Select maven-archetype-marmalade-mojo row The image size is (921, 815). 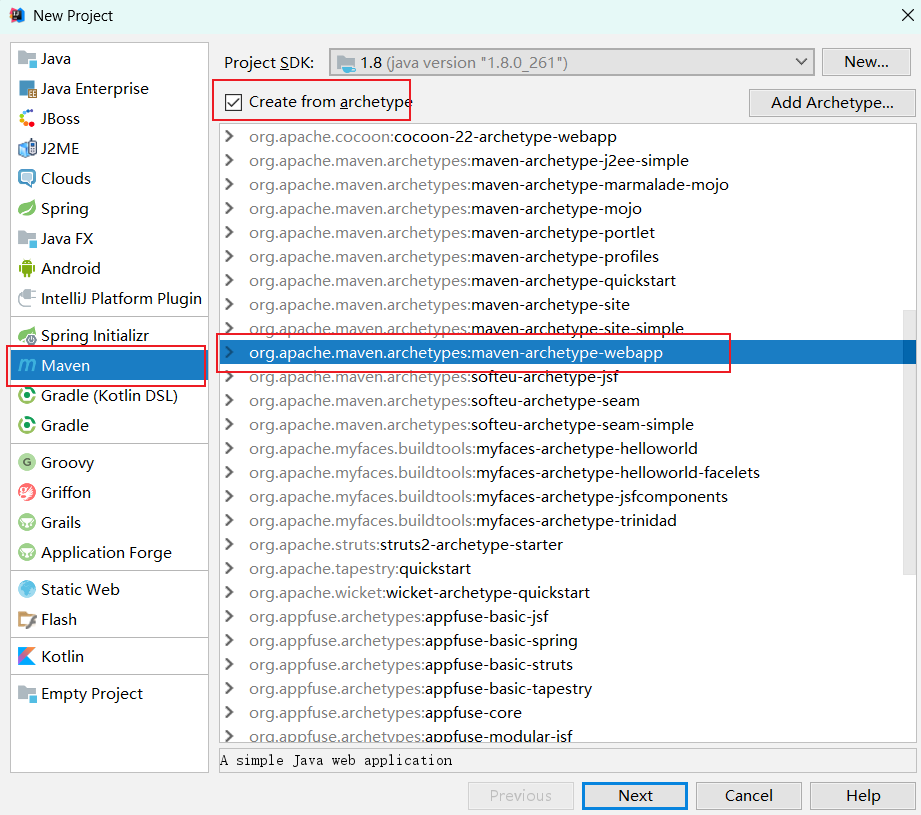tap(567, 184)
